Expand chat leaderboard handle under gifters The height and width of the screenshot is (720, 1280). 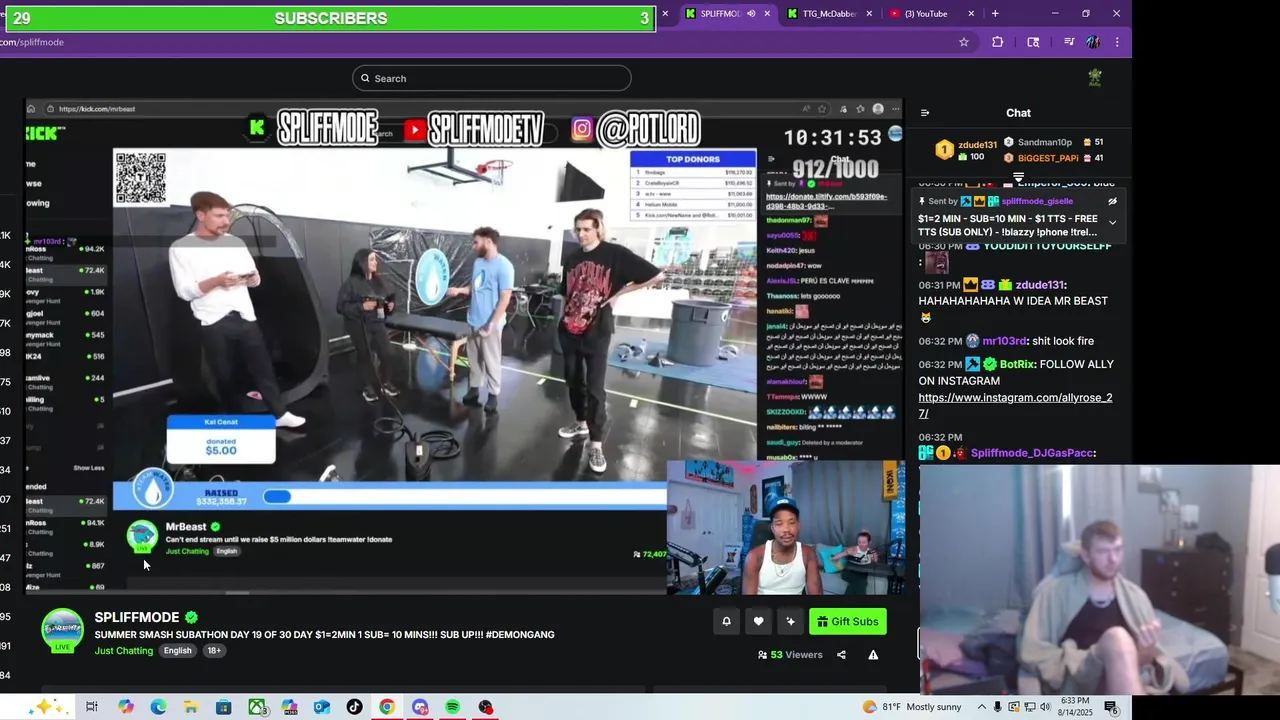[1018, 178]
